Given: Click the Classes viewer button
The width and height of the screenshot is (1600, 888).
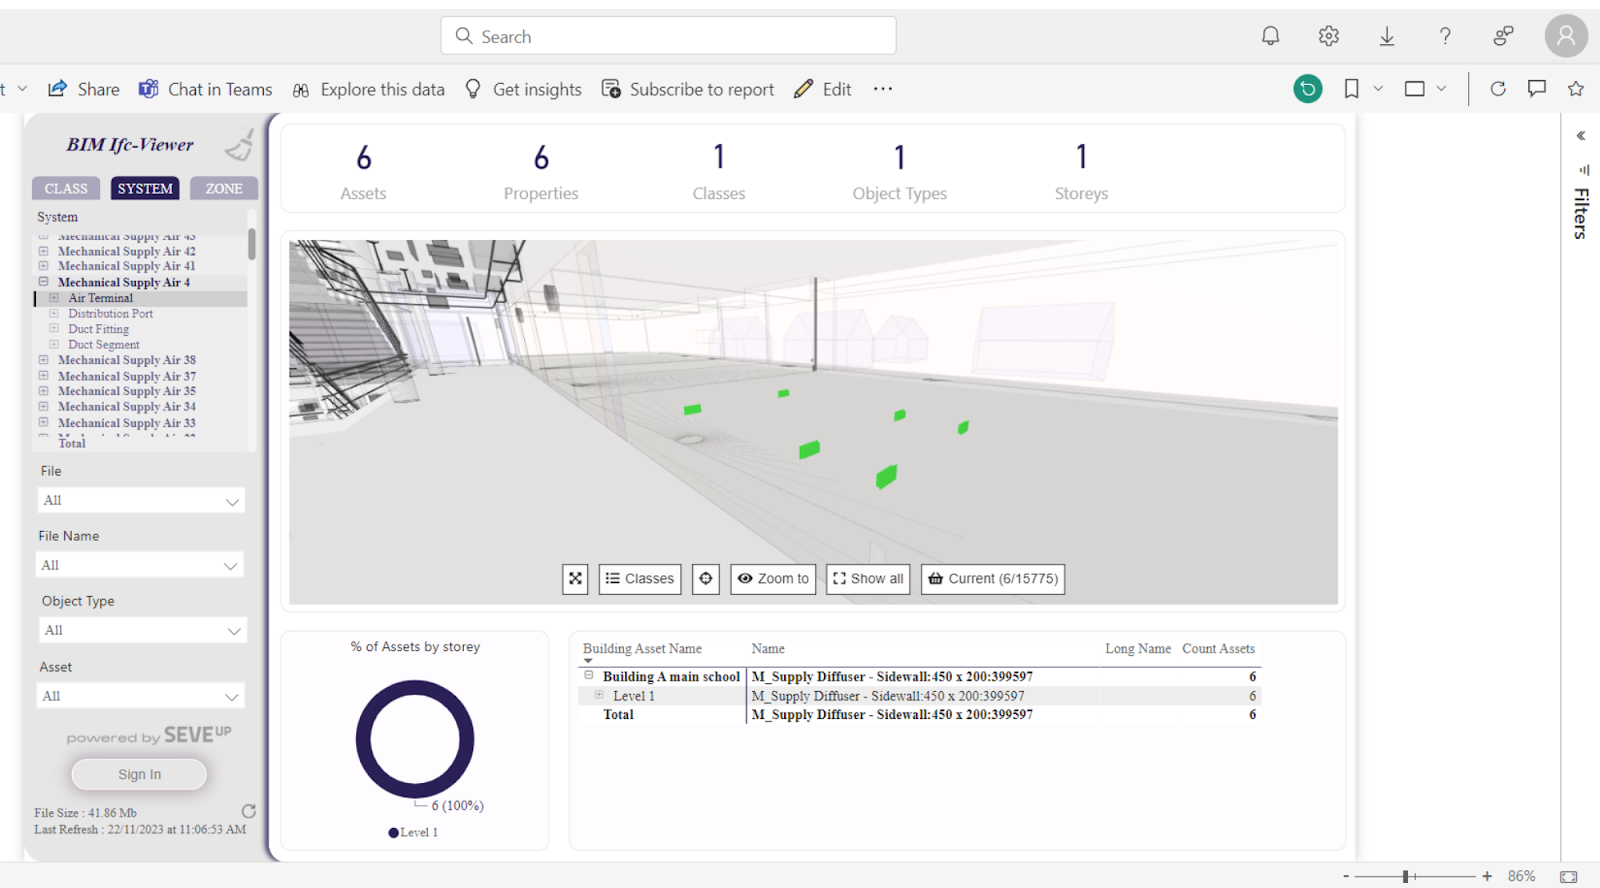Looking at the screenshot, I should (640, 579).
